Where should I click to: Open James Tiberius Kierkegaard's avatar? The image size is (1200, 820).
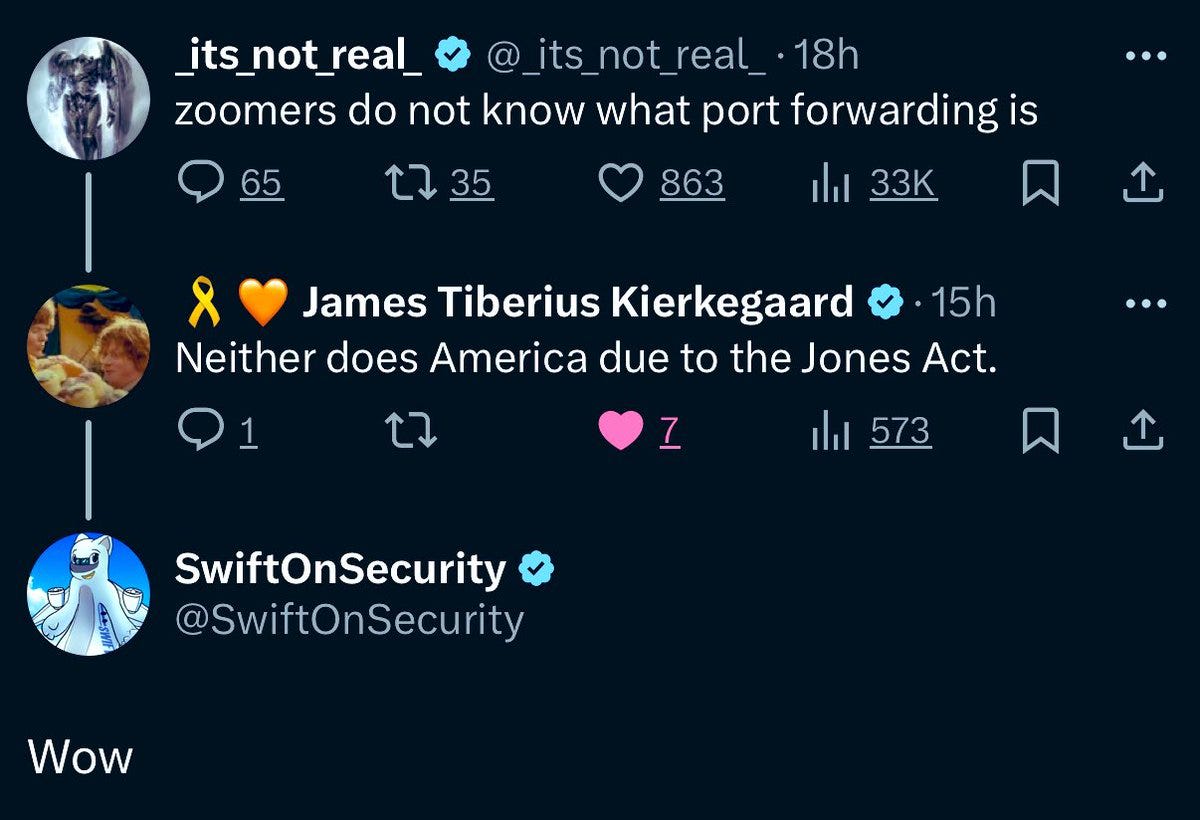(88, 346)
